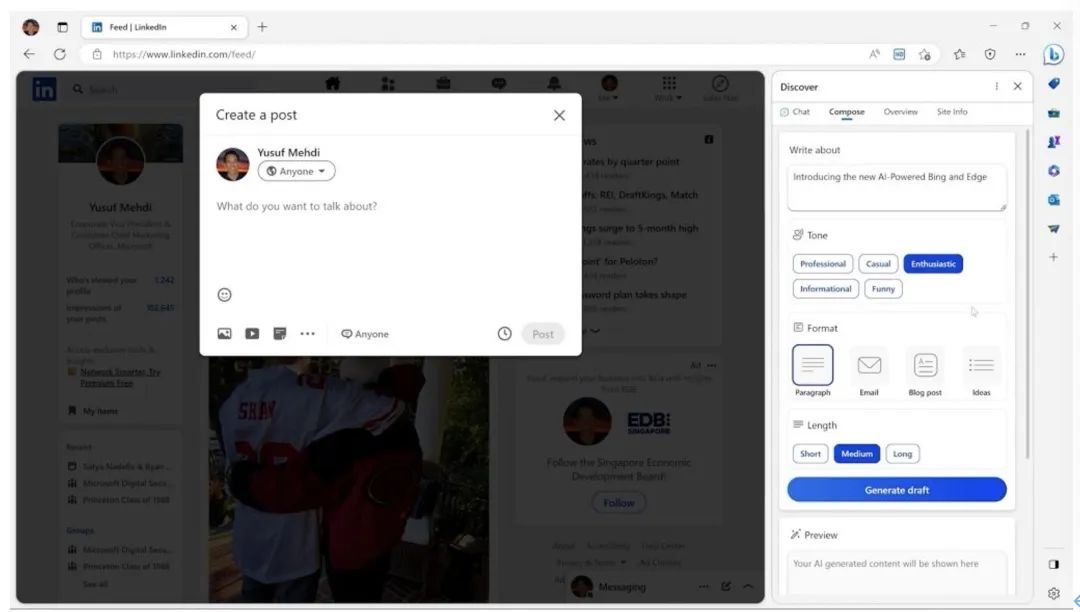
Task: Add a photo to the LinkedIn post
Action: pos(225,334)
